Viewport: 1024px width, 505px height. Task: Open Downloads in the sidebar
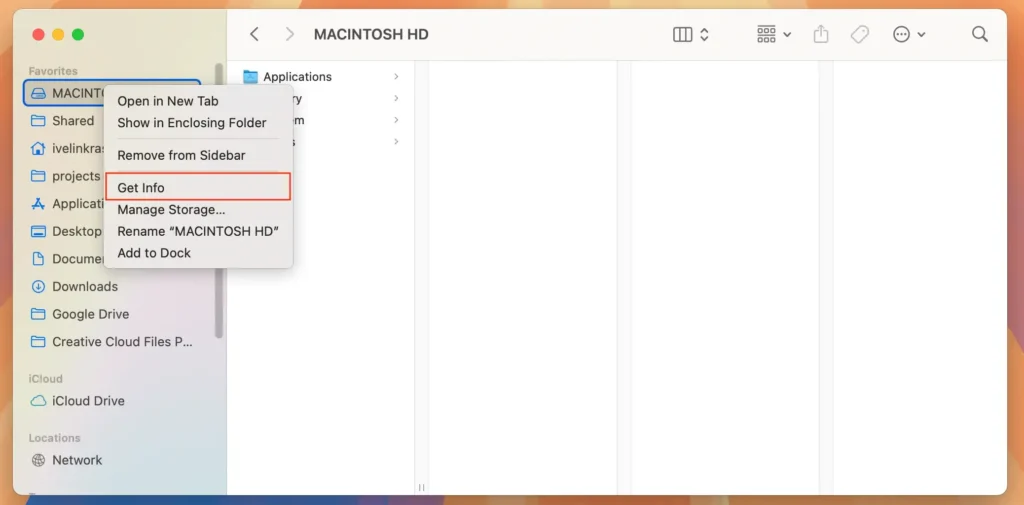tap(85, 286)
